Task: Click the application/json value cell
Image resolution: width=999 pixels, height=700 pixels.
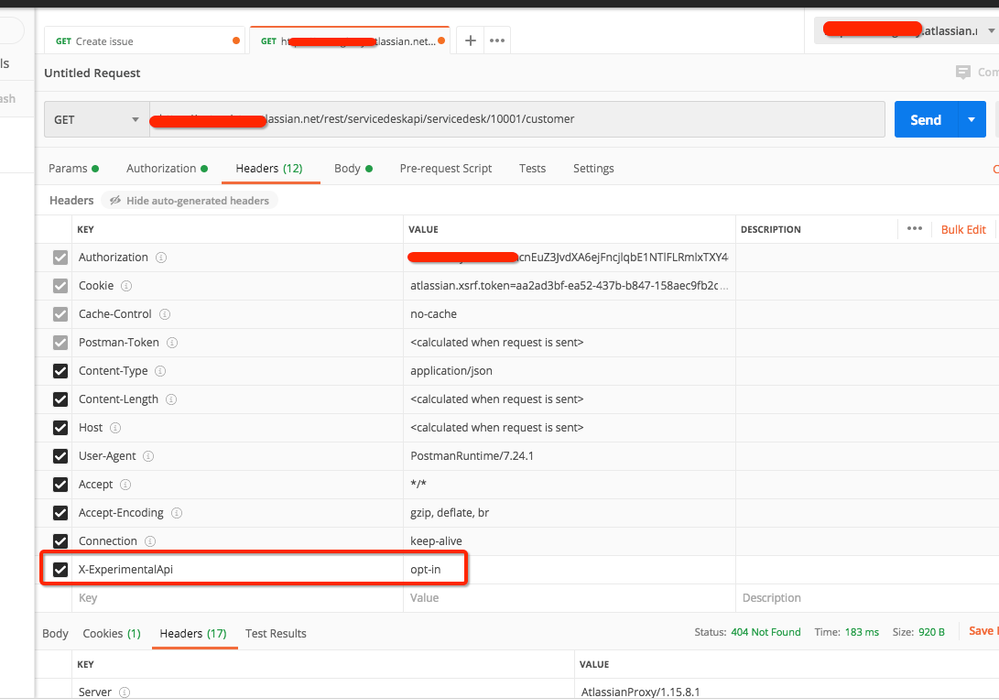Action: 569,371
